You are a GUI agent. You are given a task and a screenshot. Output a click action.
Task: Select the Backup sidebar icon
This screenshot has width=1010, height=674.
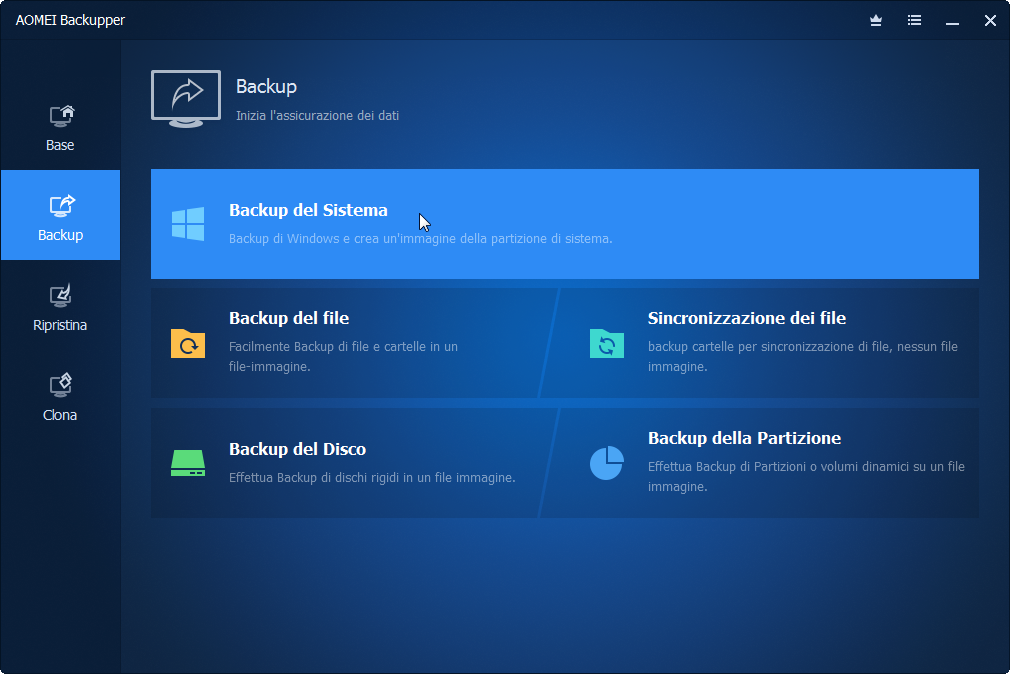pos(62,206)
